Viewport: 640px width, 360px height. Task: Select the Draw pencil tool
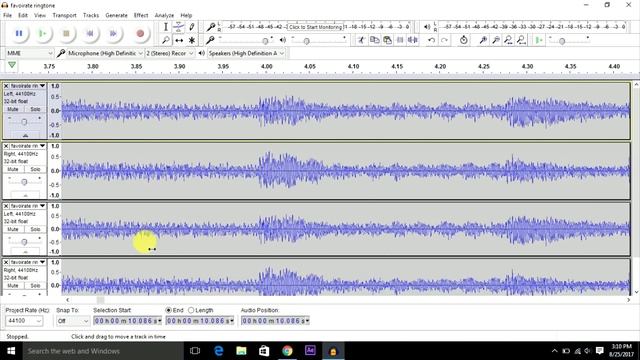pyautogui.click(x=192, y=27)
